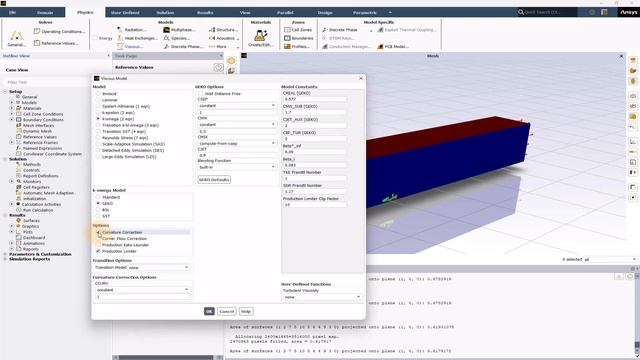Screen dimensions: 640x360
Task: Select the k-epsilon (2 eqn) model
Action: (98, 113)
